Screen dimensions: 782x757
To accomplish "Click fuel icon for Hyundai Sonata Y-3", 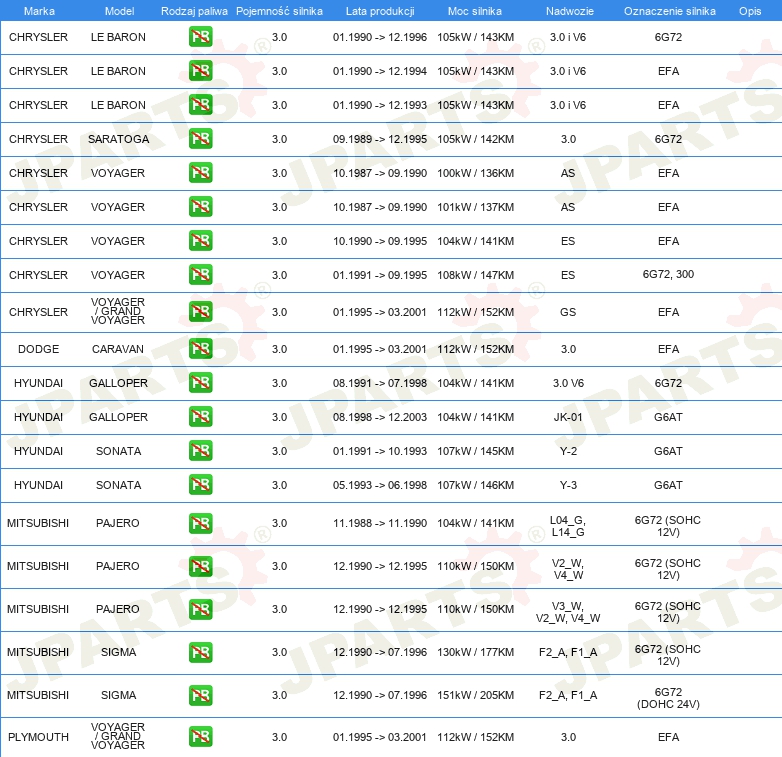I will click(x=200, y=485).
